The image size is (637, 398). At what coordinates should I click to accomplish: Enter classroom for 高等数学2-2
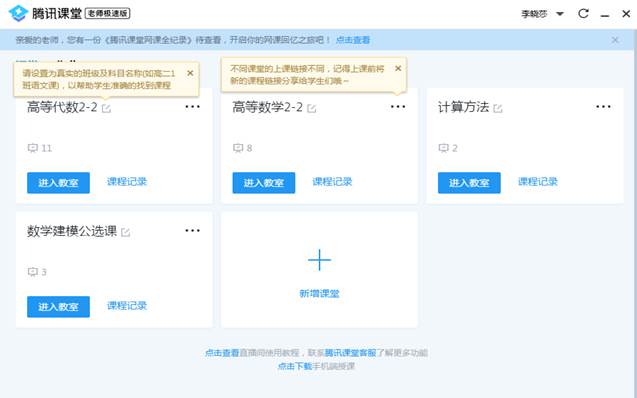[264, 183]
